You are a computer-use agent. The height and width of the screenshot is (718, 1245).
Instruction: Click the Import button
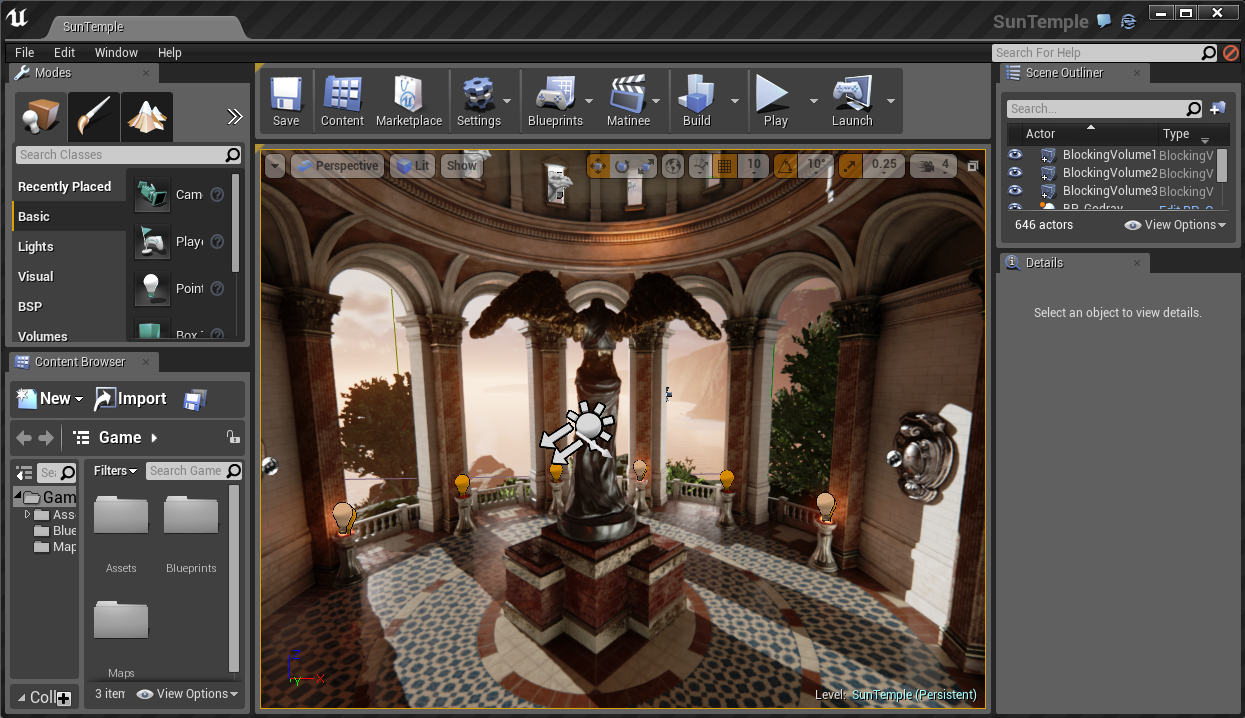[x=130, y=398]
